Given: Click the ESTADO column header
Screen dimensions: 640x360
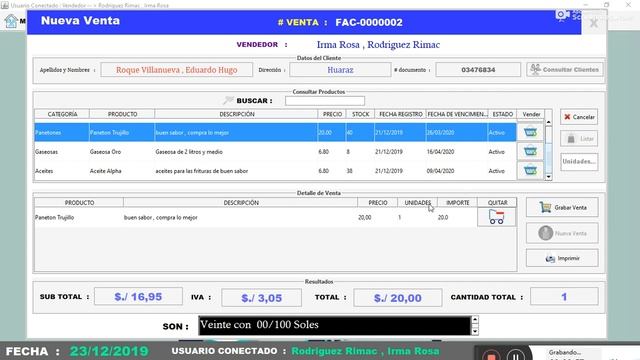Looking at the screenshot, I should tap(502, 114).
